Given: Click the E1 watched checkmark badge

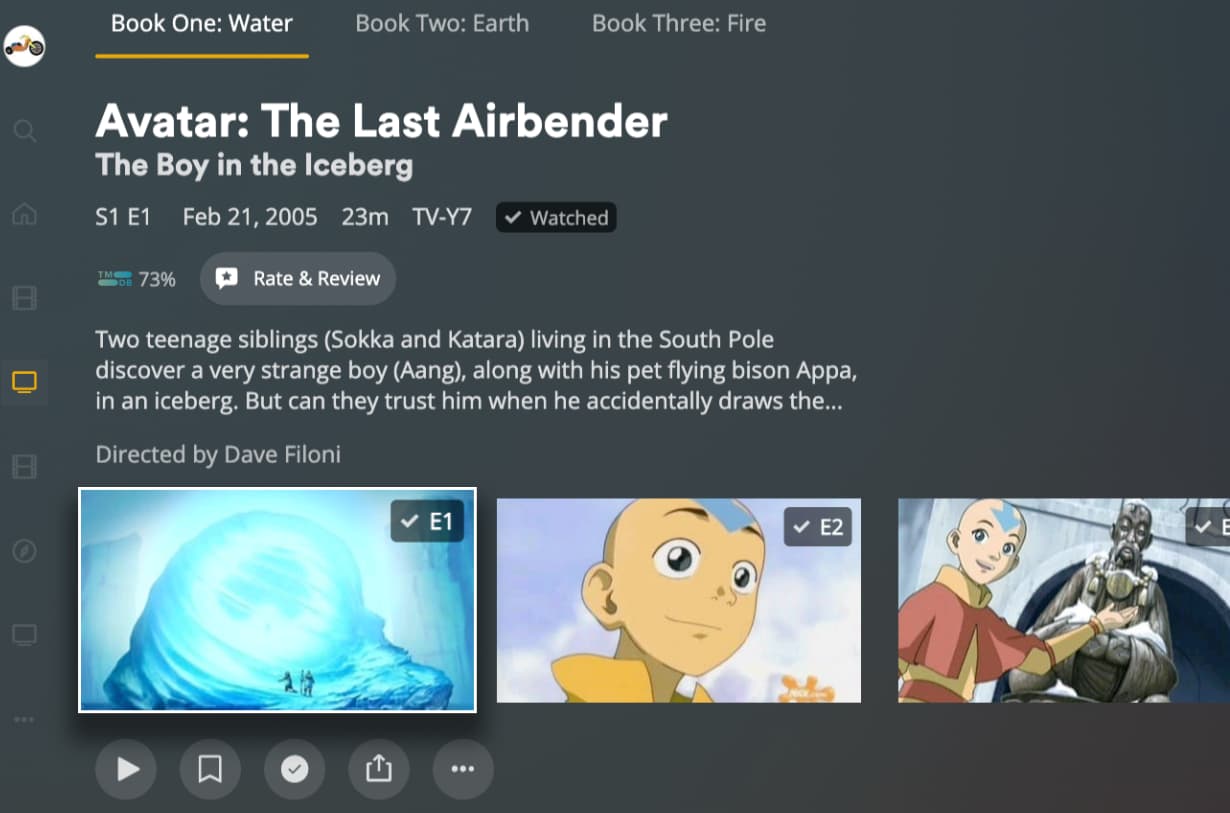Looking at the screenshot, I should 427,521.
